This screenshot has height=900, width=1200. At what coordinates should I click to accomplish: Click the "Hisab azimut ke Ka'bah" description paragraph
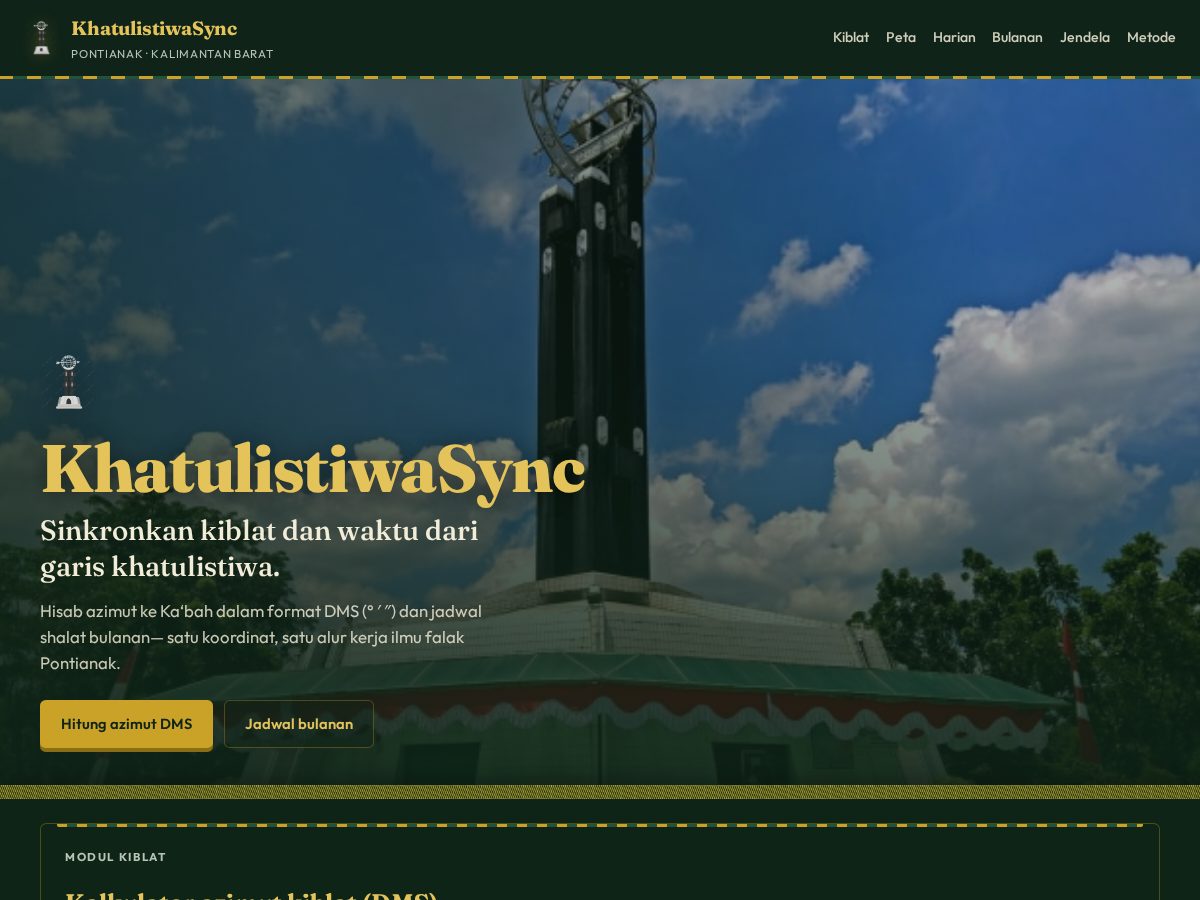261,637
